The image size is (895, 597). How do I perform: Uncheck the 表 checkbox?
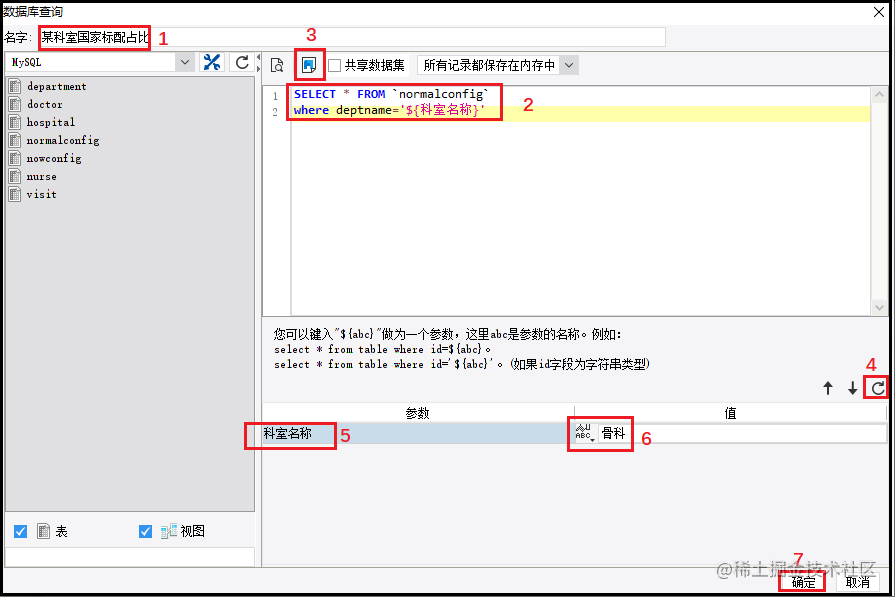(x=21, y=531)
